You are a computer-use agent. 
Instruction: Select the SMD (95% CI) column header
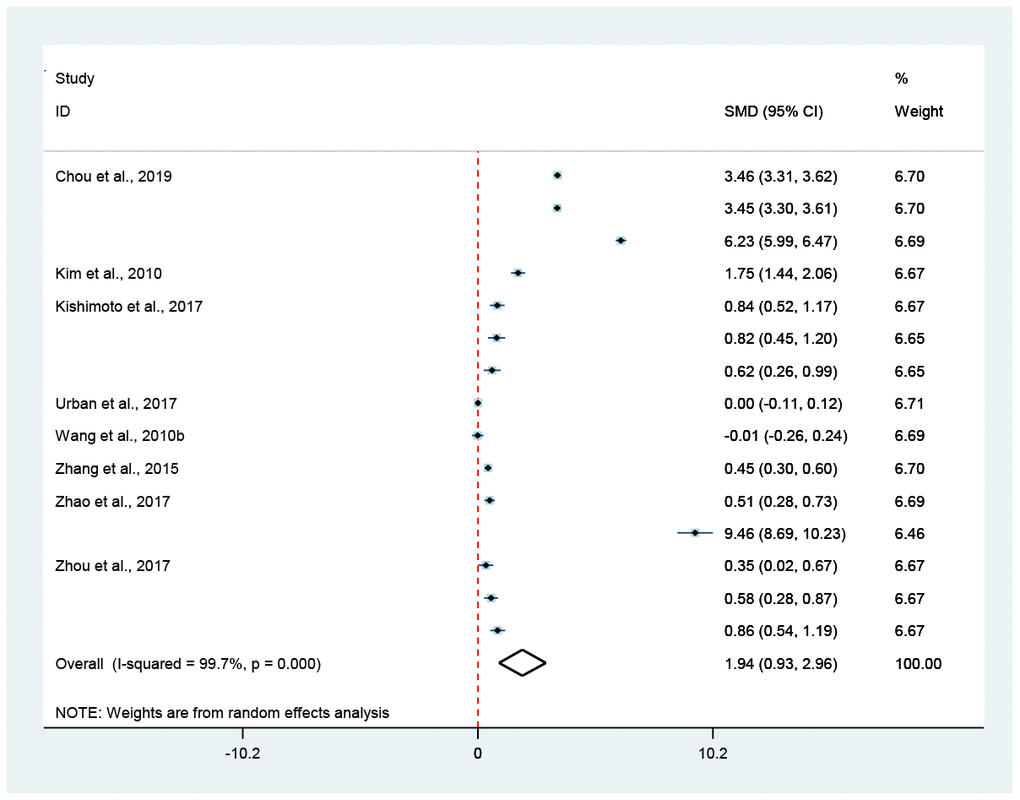[x=773, y=112]
